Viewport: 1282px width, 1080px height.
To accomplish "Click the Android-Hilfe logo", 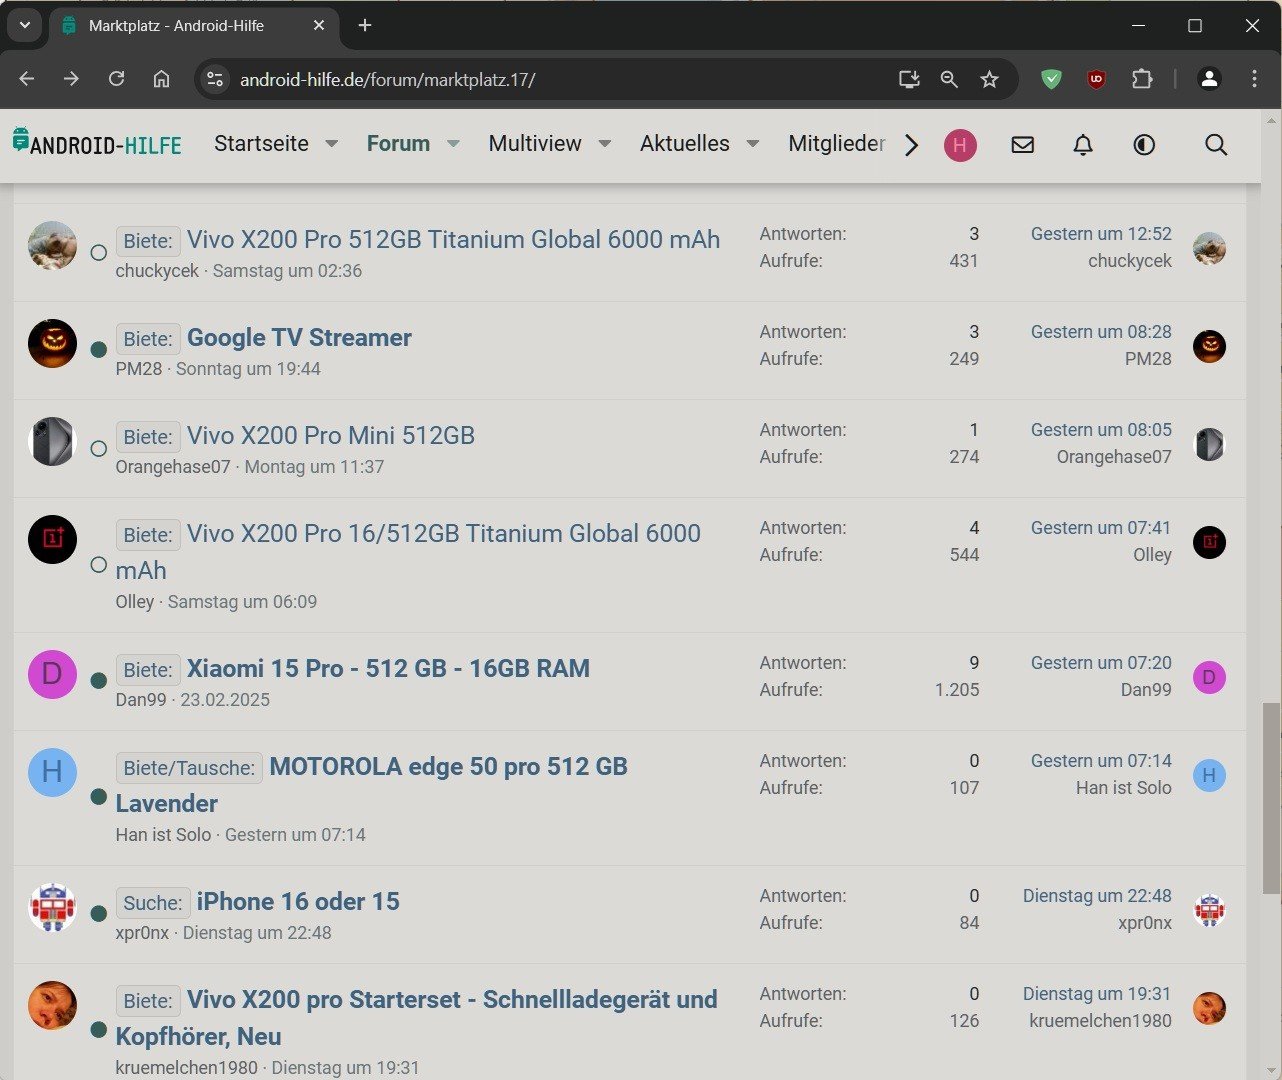I will coord(97,144).
